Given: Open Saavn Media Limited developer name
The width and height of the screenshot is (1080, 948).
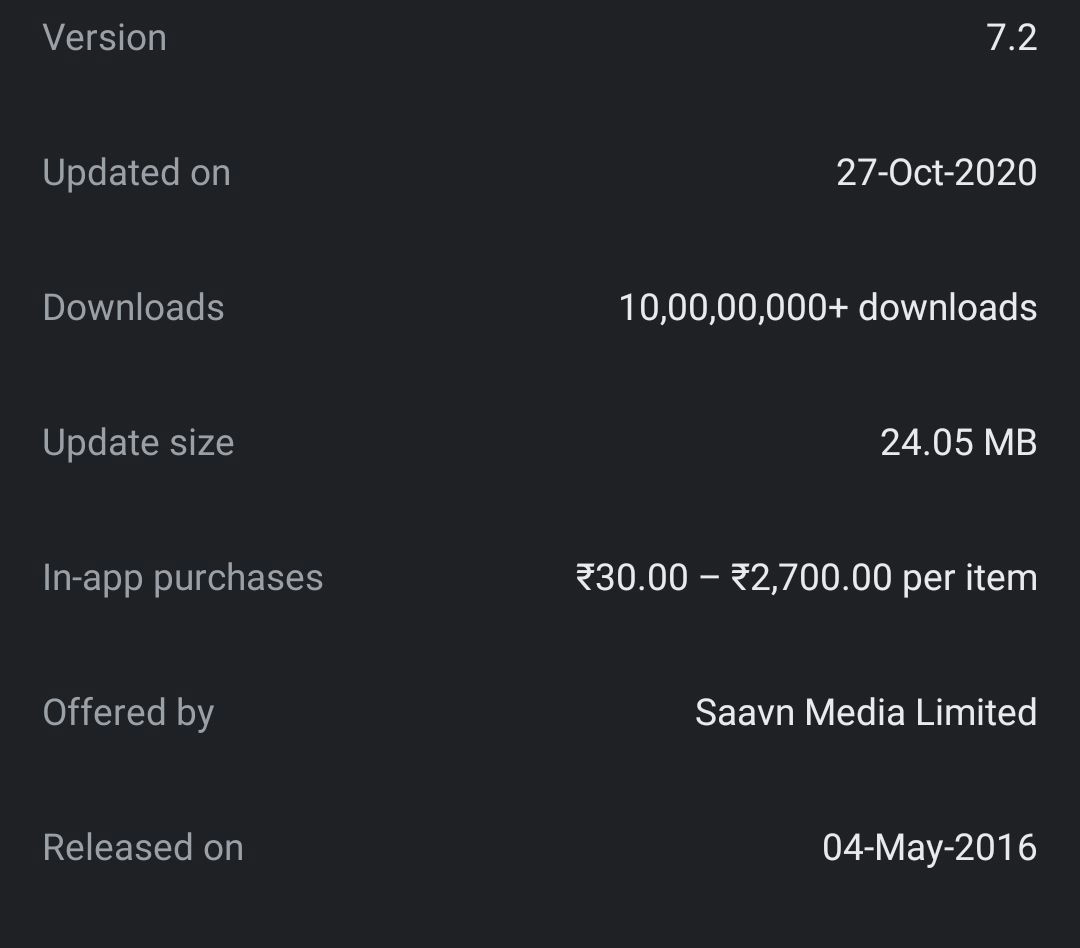Looking at the screenshot, I should coord(865,713).
